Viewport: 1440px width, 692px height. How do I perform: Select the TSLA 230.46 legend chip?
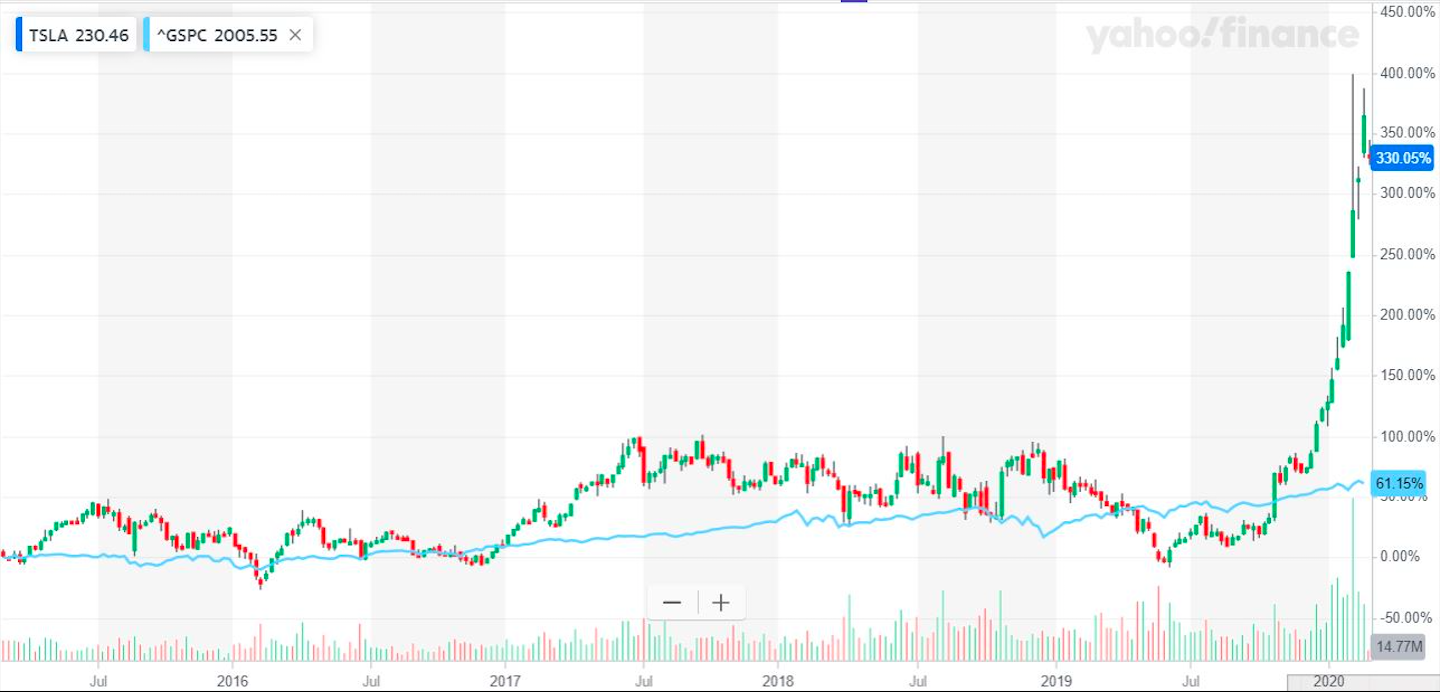(75, 35)
